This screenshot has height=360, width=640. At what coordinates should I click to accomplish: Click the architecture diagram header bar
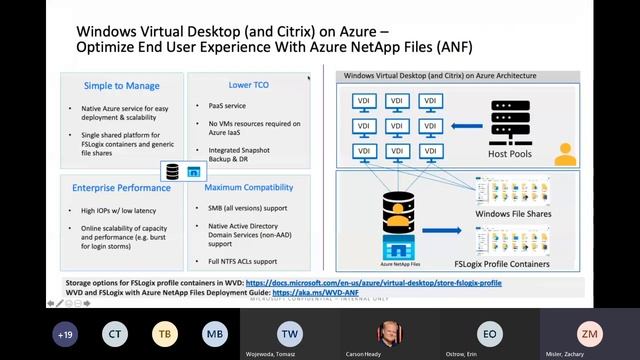coord(458,76)
